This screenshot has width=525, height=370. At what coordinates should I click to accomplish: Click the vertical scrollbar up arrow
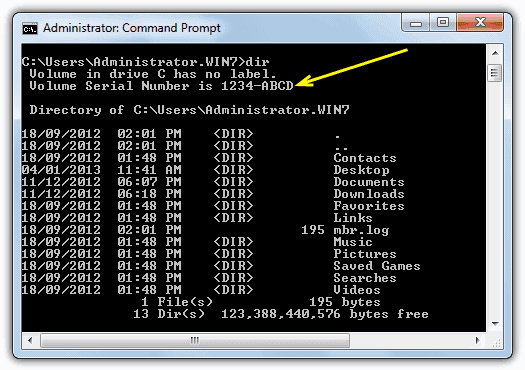[x=495, y=53]
